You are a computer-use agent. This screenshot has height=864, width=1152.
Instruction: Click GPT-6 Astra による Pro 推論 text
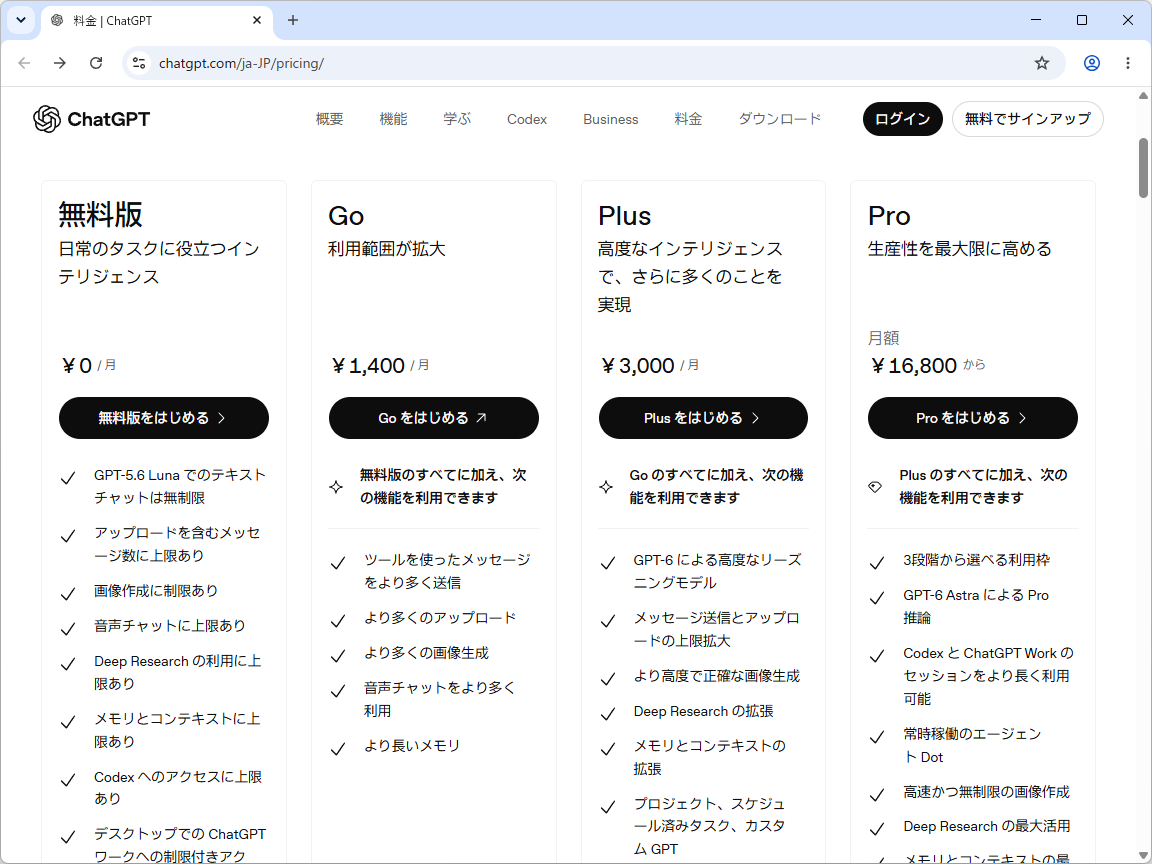(976, 606)
